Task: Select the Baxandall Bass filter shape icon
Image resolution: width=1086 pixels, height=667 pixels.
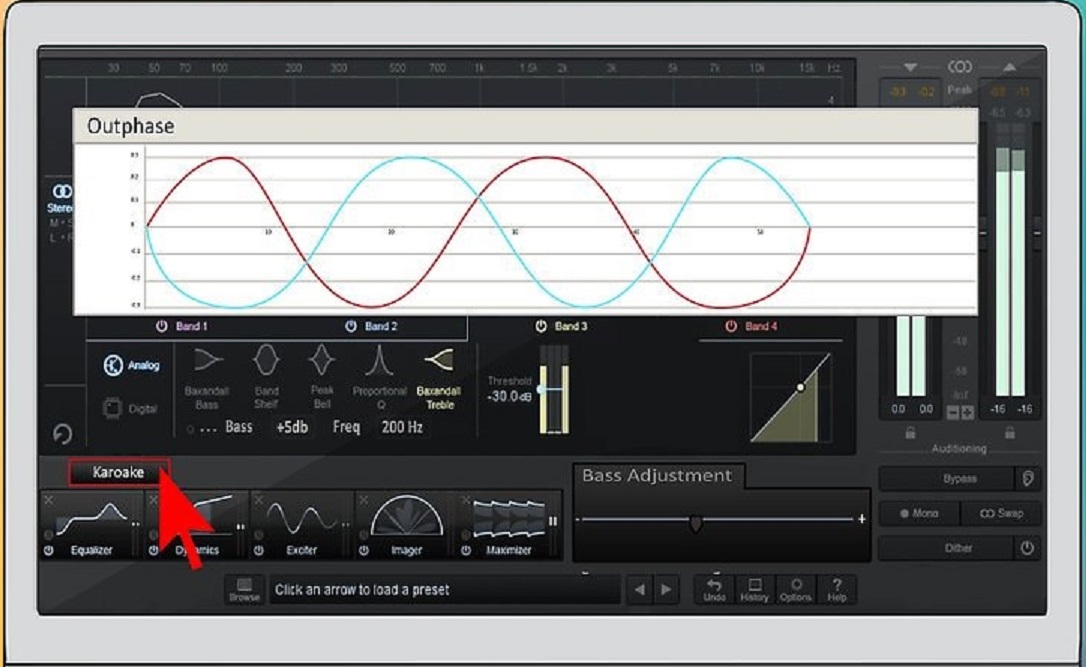Action: (208, 360)
